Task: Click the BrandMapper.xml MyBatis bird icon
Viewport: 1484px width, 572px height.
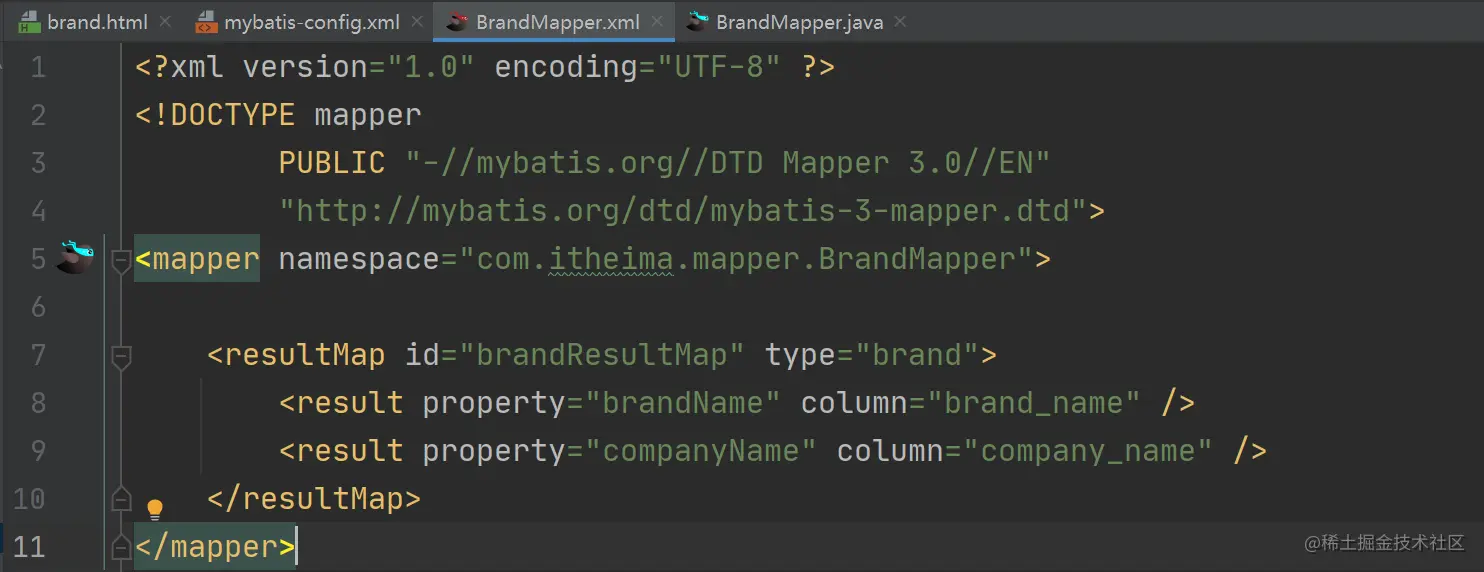Action: click(457, 21)
